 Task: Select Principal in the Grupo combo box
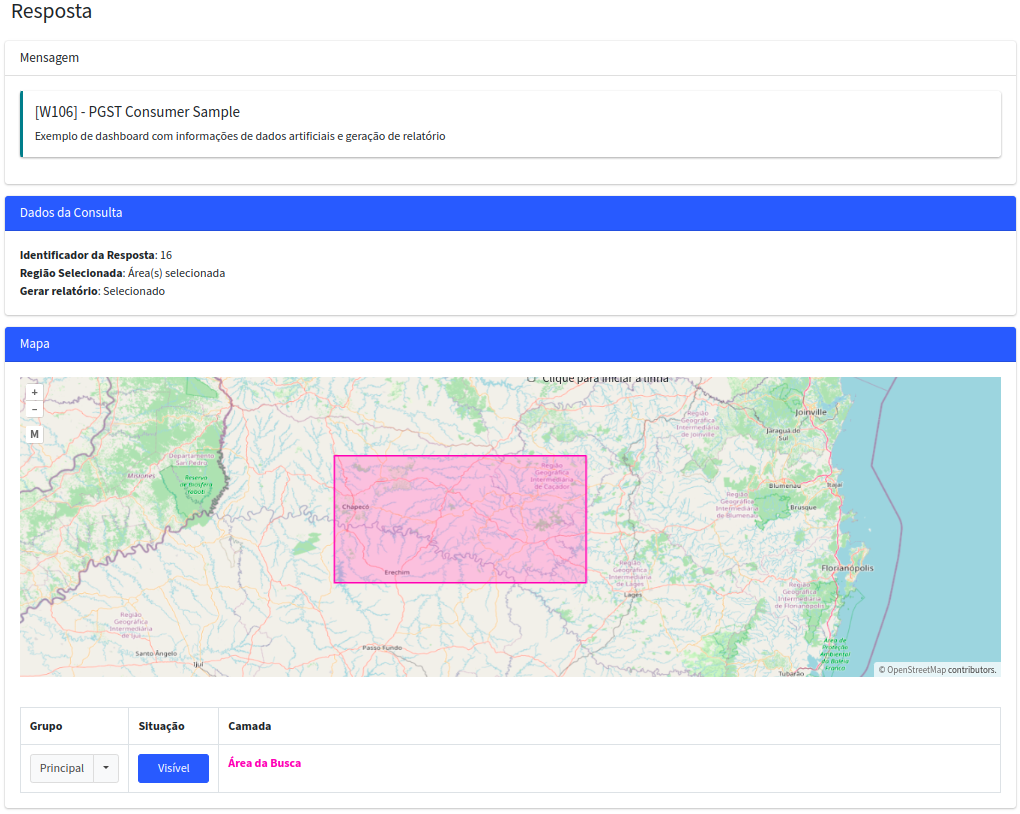coord(61,768)
